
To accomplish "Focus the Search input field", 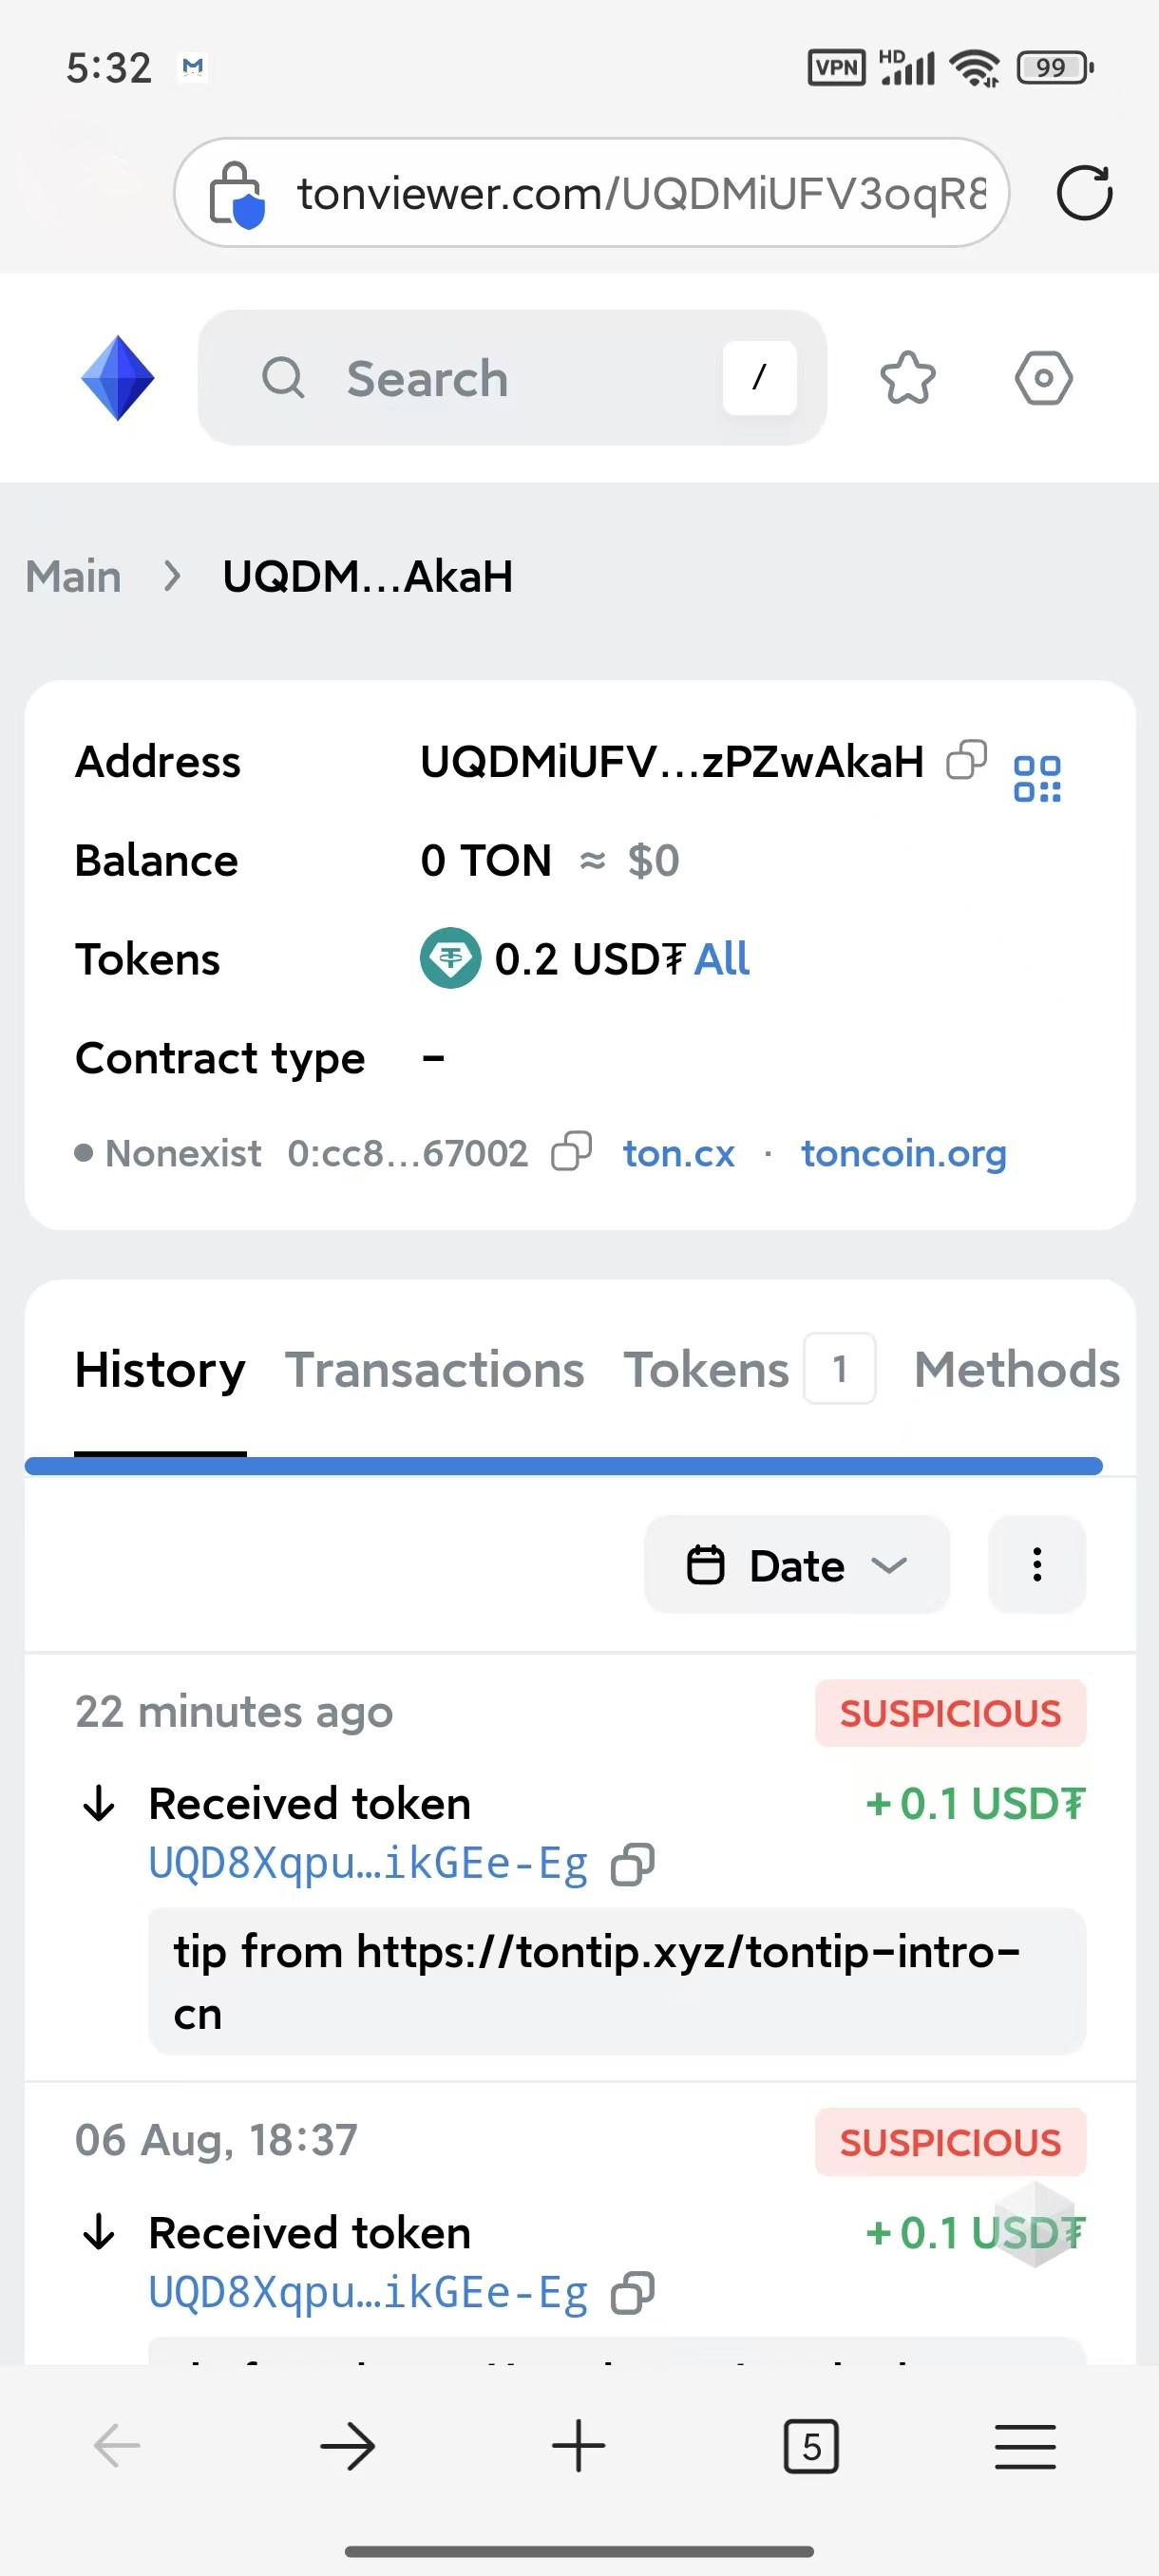I will (x=510, y=378).
